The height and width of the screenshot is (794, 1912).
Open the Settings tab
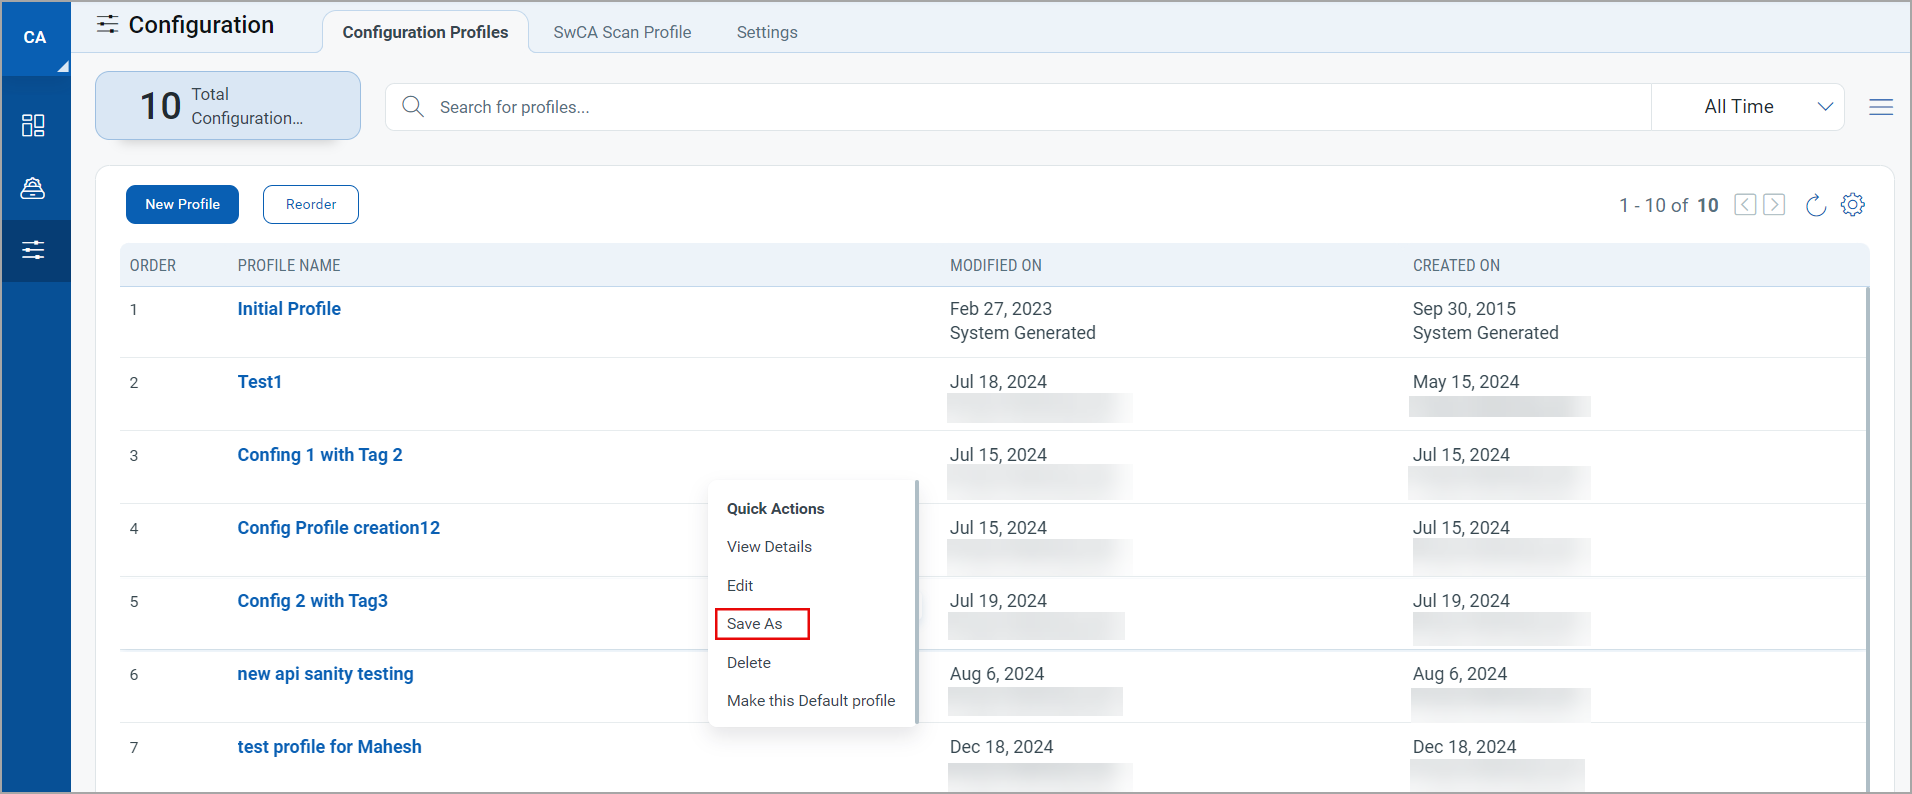click(767, 32)
